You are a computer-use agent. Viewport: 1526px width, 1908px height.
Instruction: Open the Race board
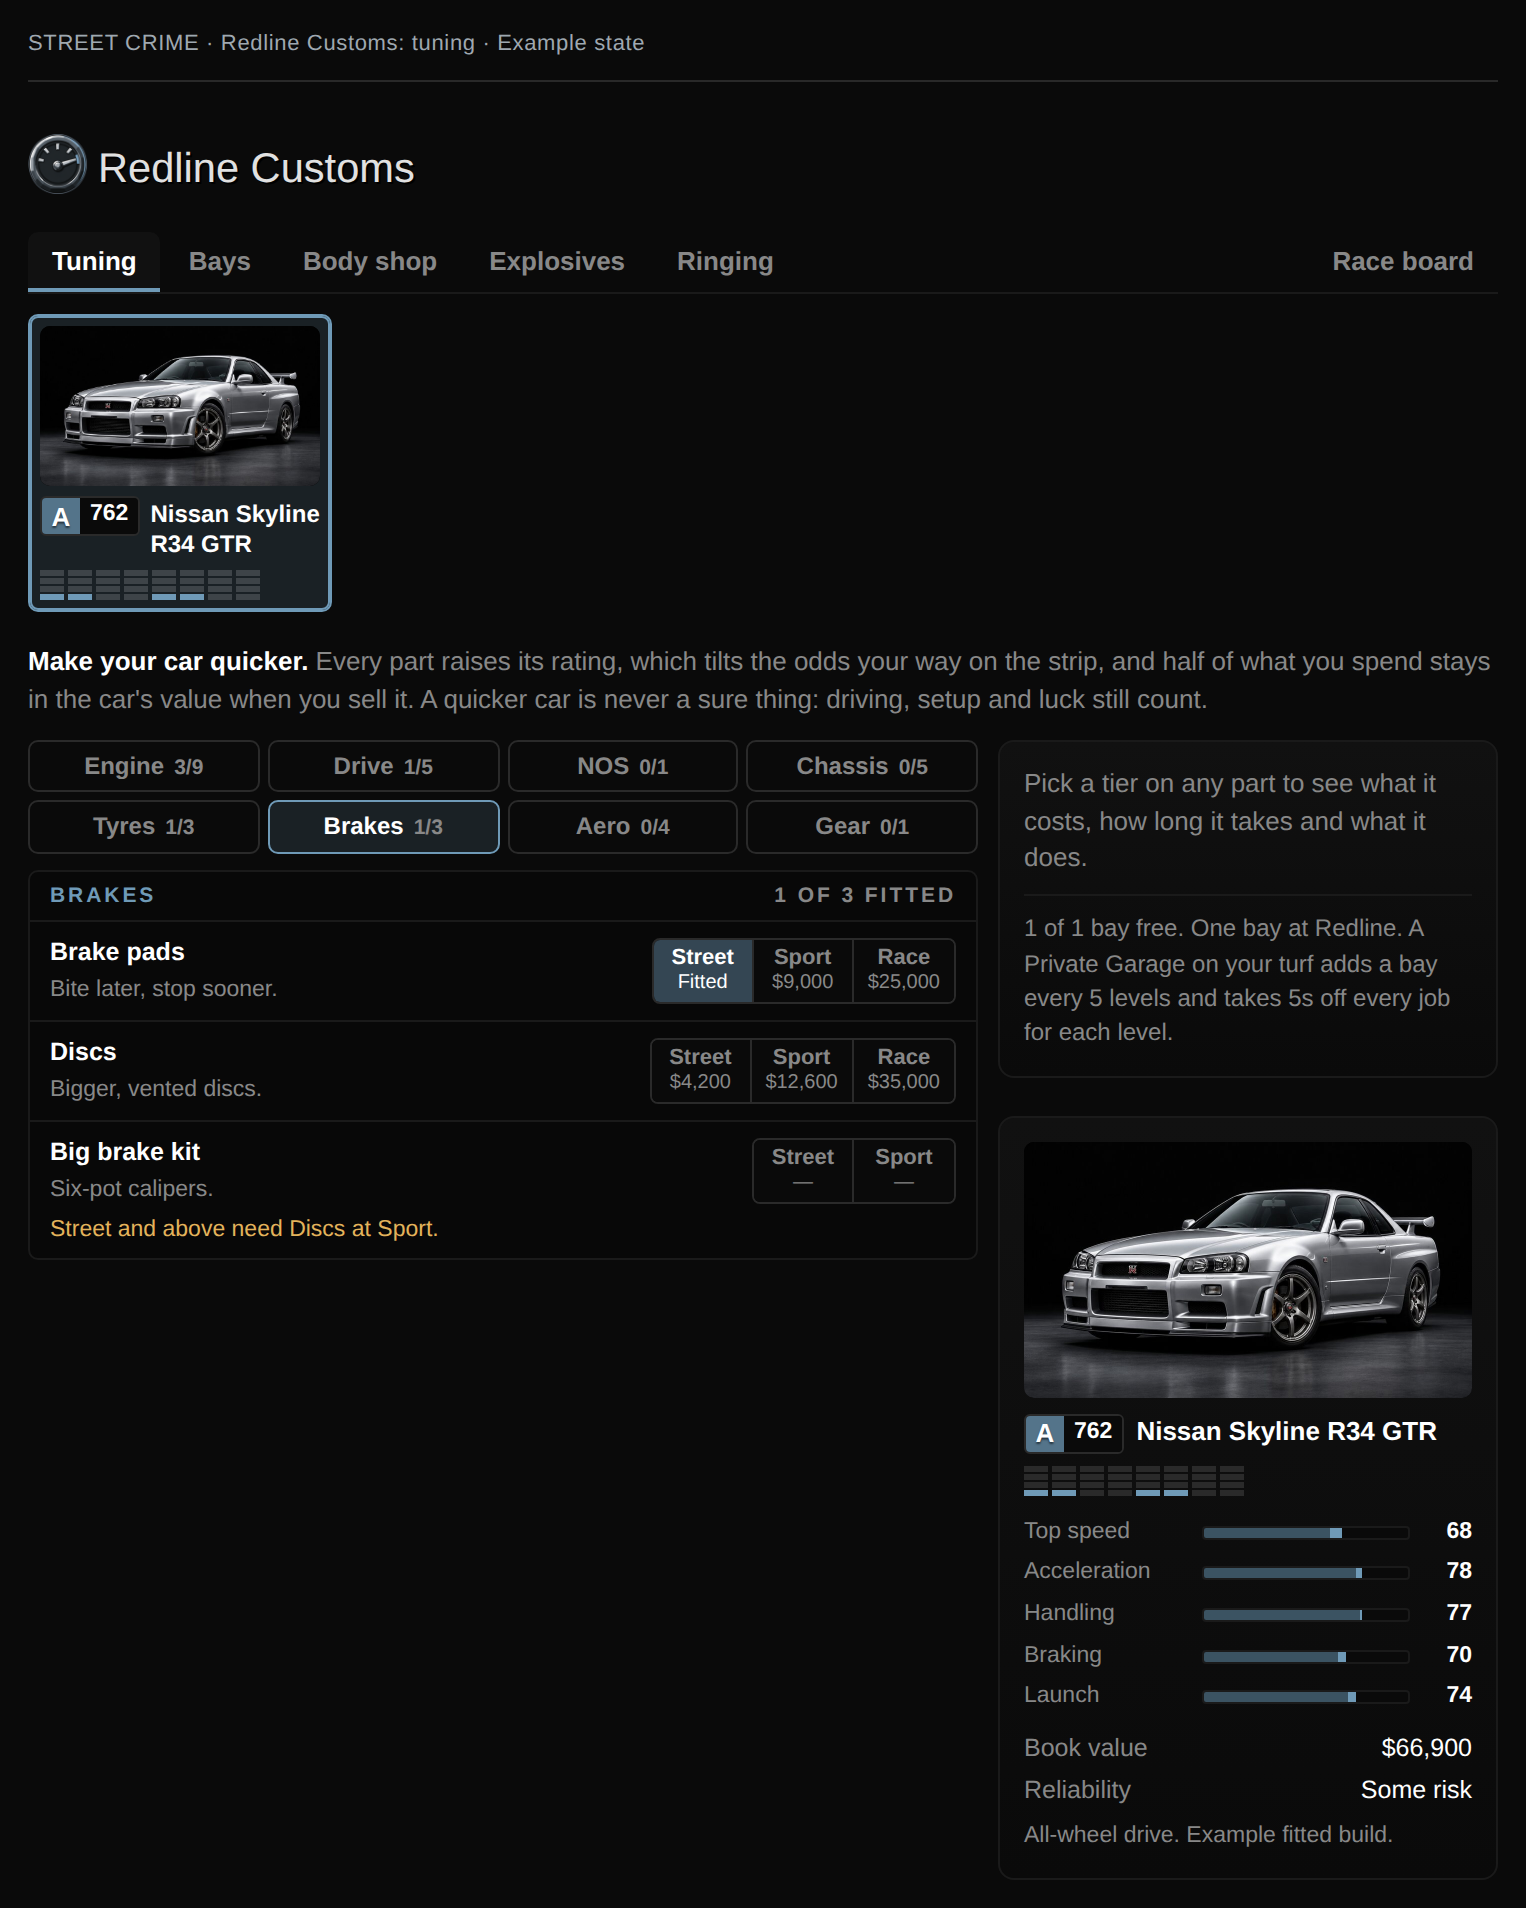1402,261
